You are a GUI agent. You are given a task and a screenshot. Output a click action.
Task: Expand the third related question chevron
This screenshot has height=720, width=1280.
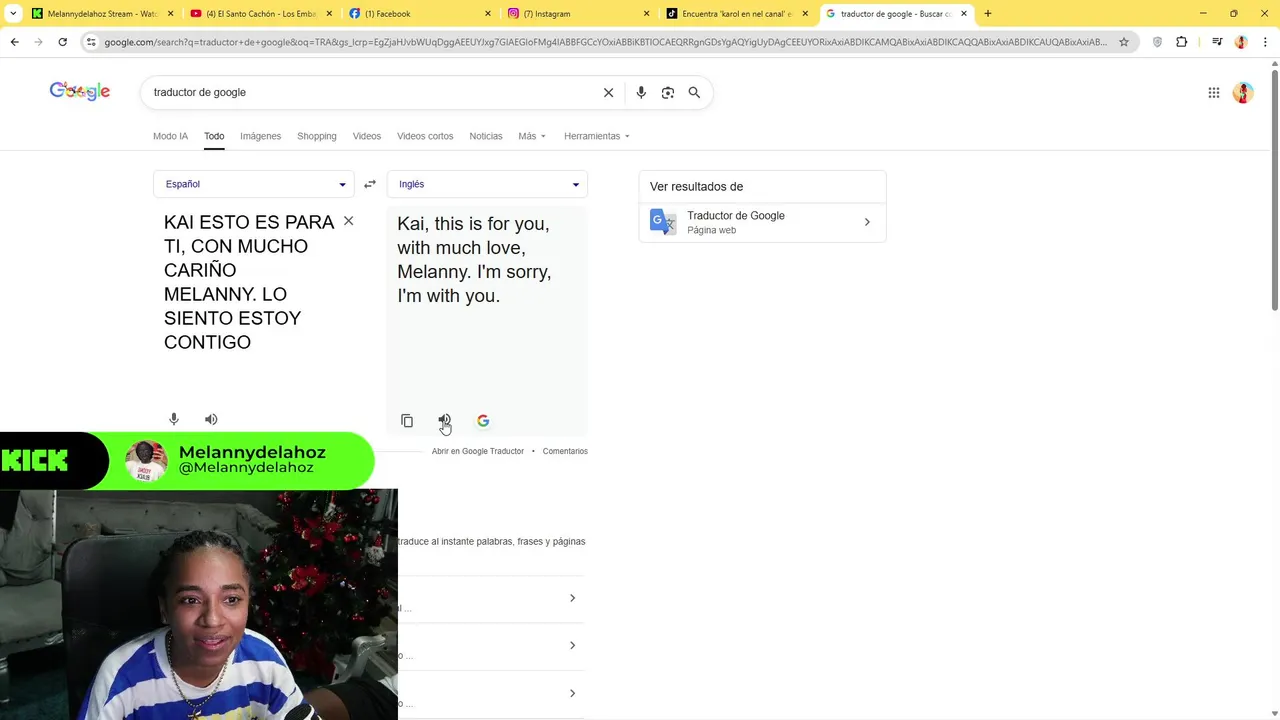(x=572, y=693)
